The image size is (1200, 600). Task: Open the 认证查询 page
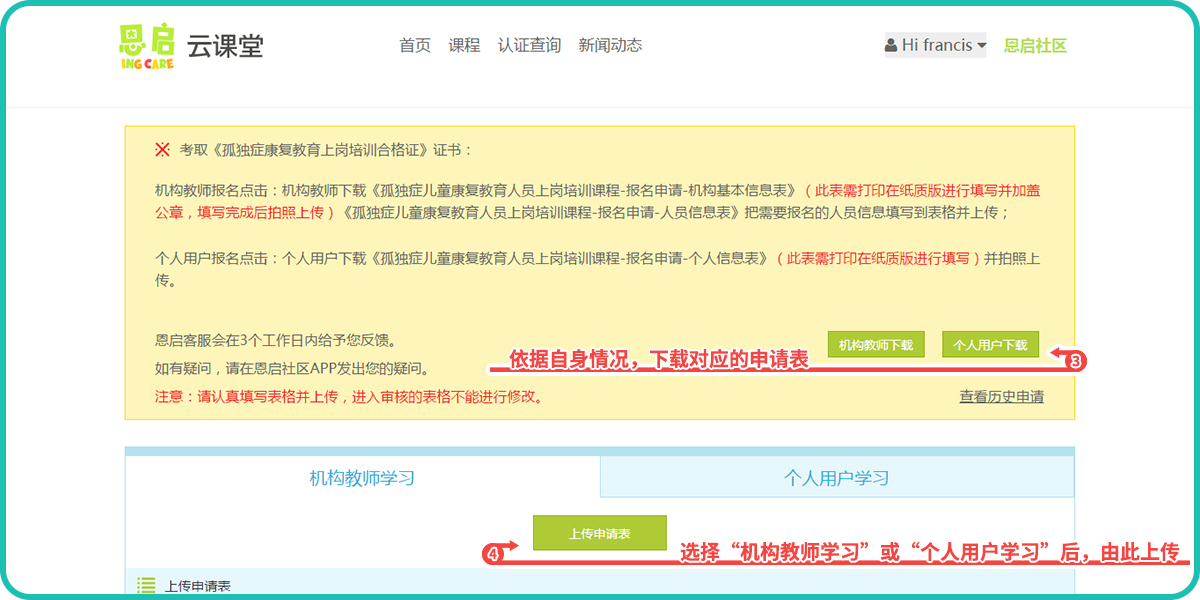pos(529,45)
